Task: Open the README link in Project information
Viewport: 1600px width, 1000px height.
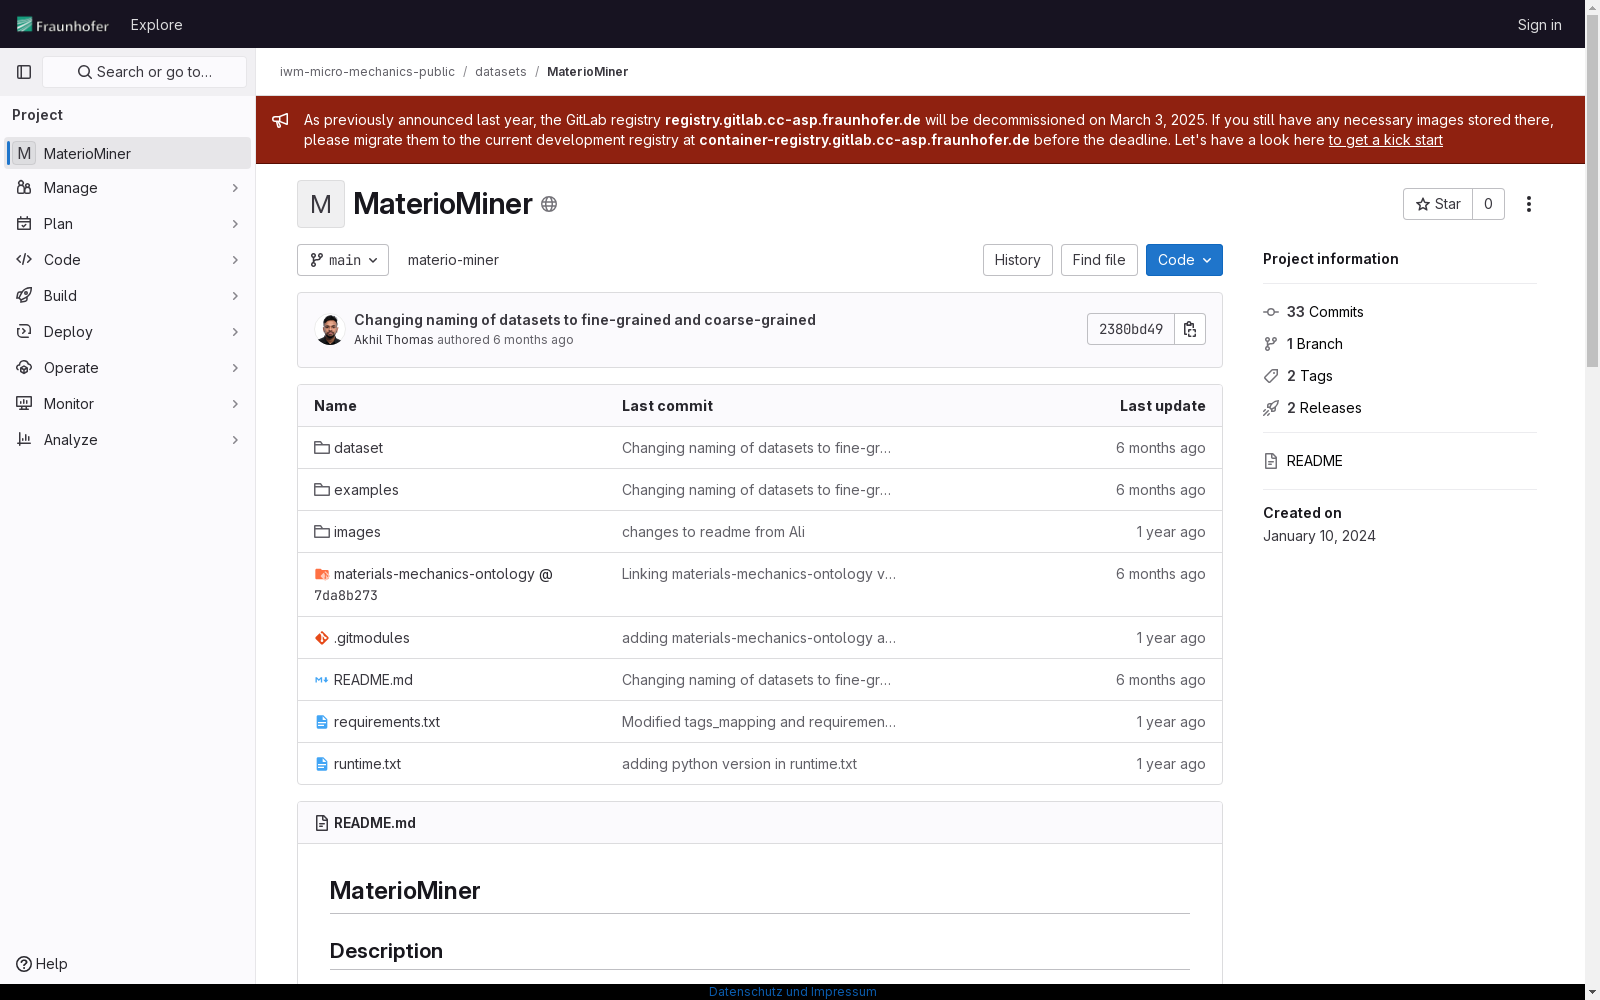Action: coord(1315,461)
